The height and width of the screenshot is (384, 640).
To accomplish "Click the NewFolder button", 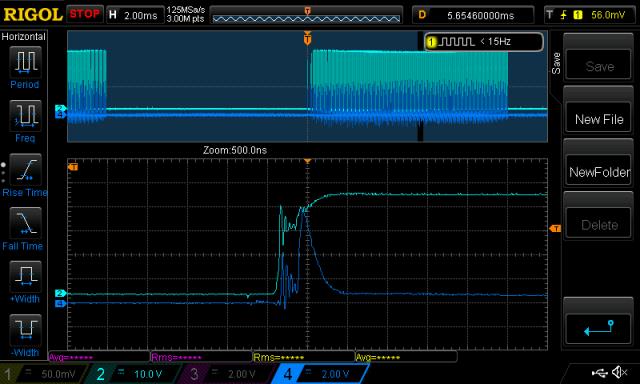I will click(599, 172).
